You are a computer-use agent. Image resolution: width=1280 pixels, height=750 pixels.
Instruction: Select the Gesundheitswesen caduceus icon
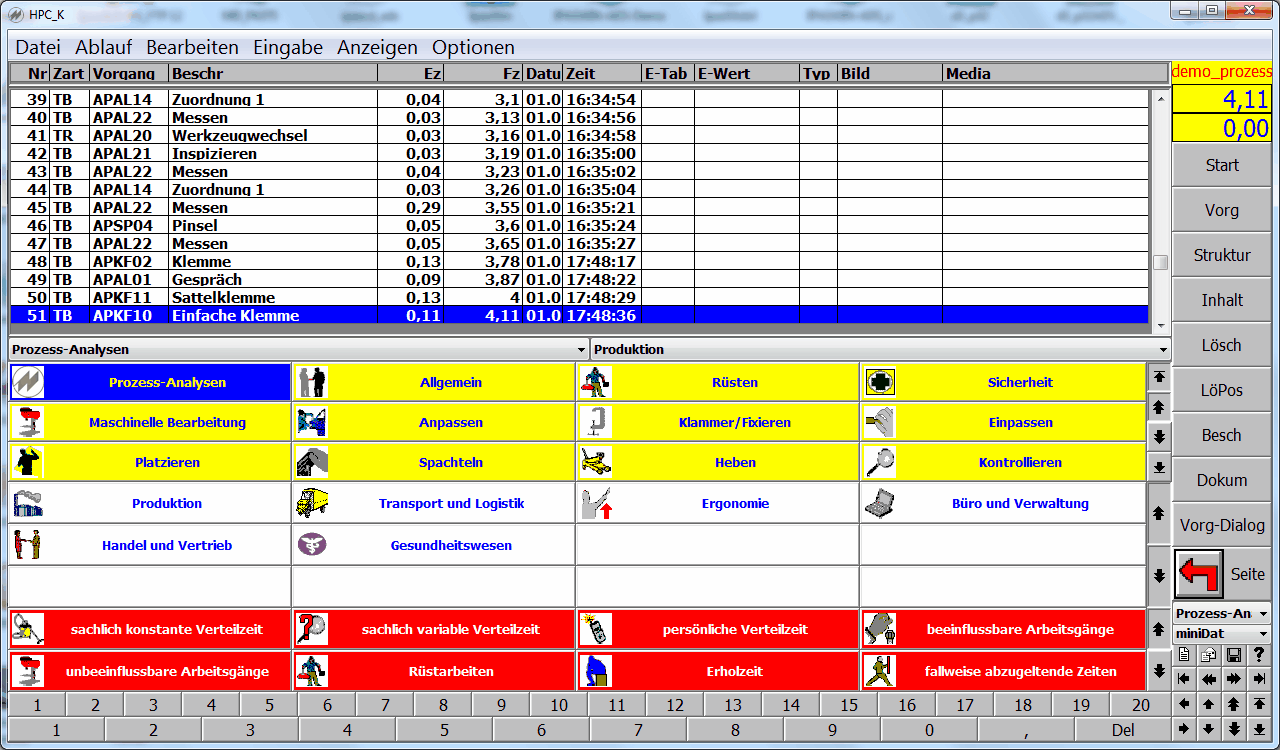coord(312,545)
